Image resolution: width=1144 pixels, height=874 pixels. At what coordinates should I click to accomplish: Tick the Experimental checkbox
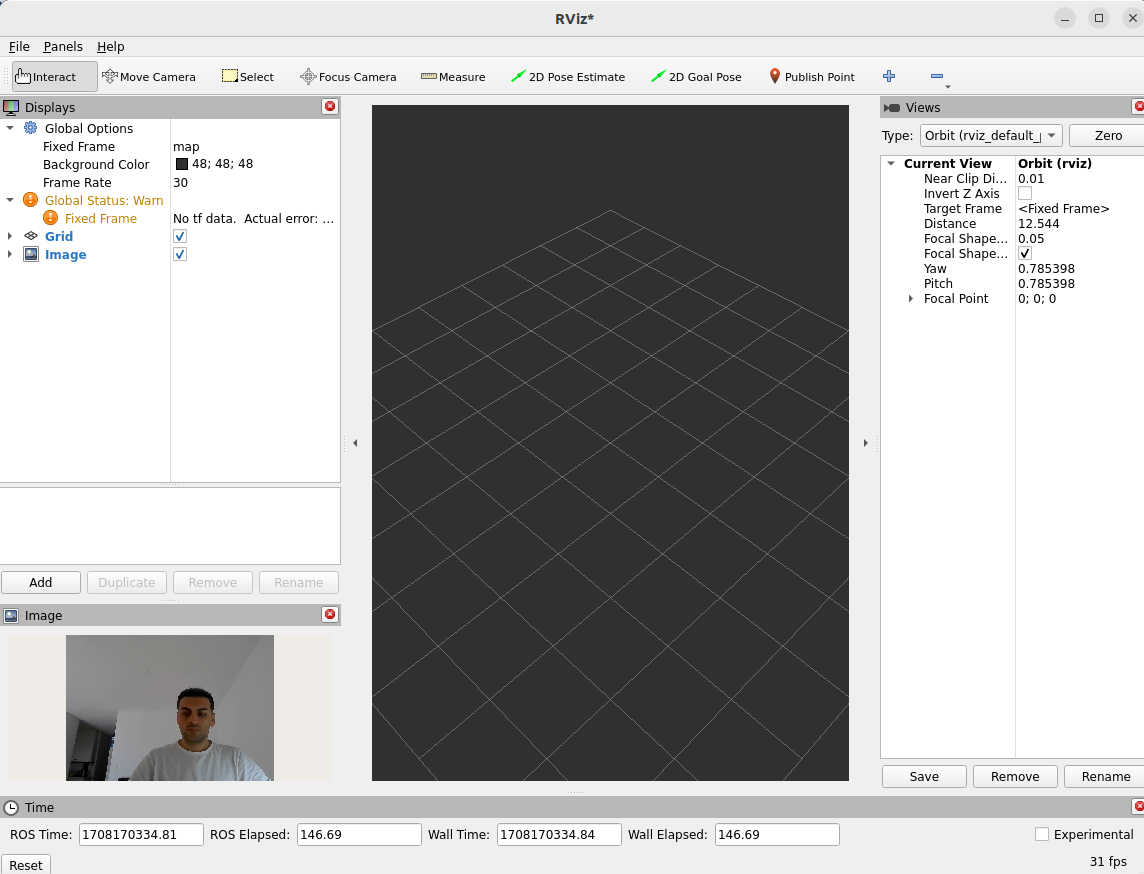point(1042,834)
